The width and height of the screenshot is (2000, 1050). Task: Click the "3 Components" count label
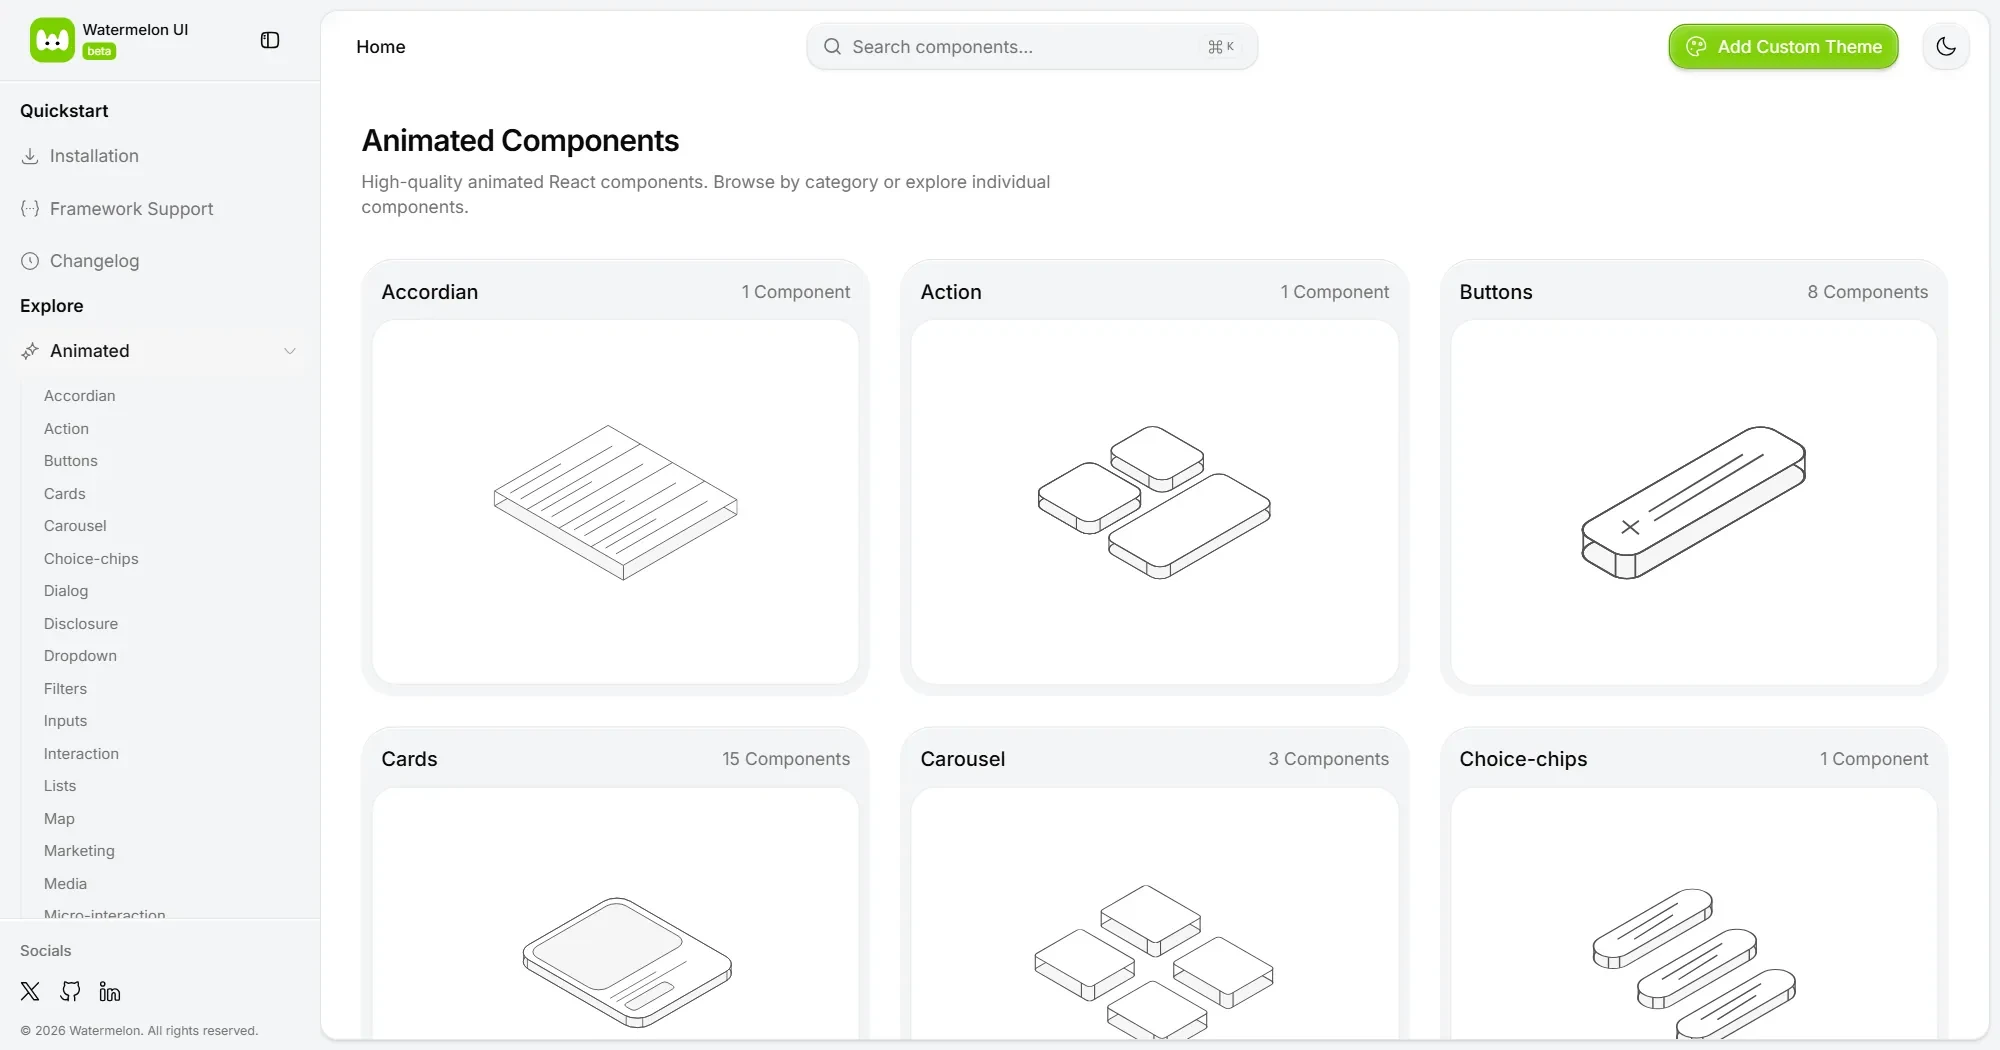pyautogui.click(x=1328, y=759)
